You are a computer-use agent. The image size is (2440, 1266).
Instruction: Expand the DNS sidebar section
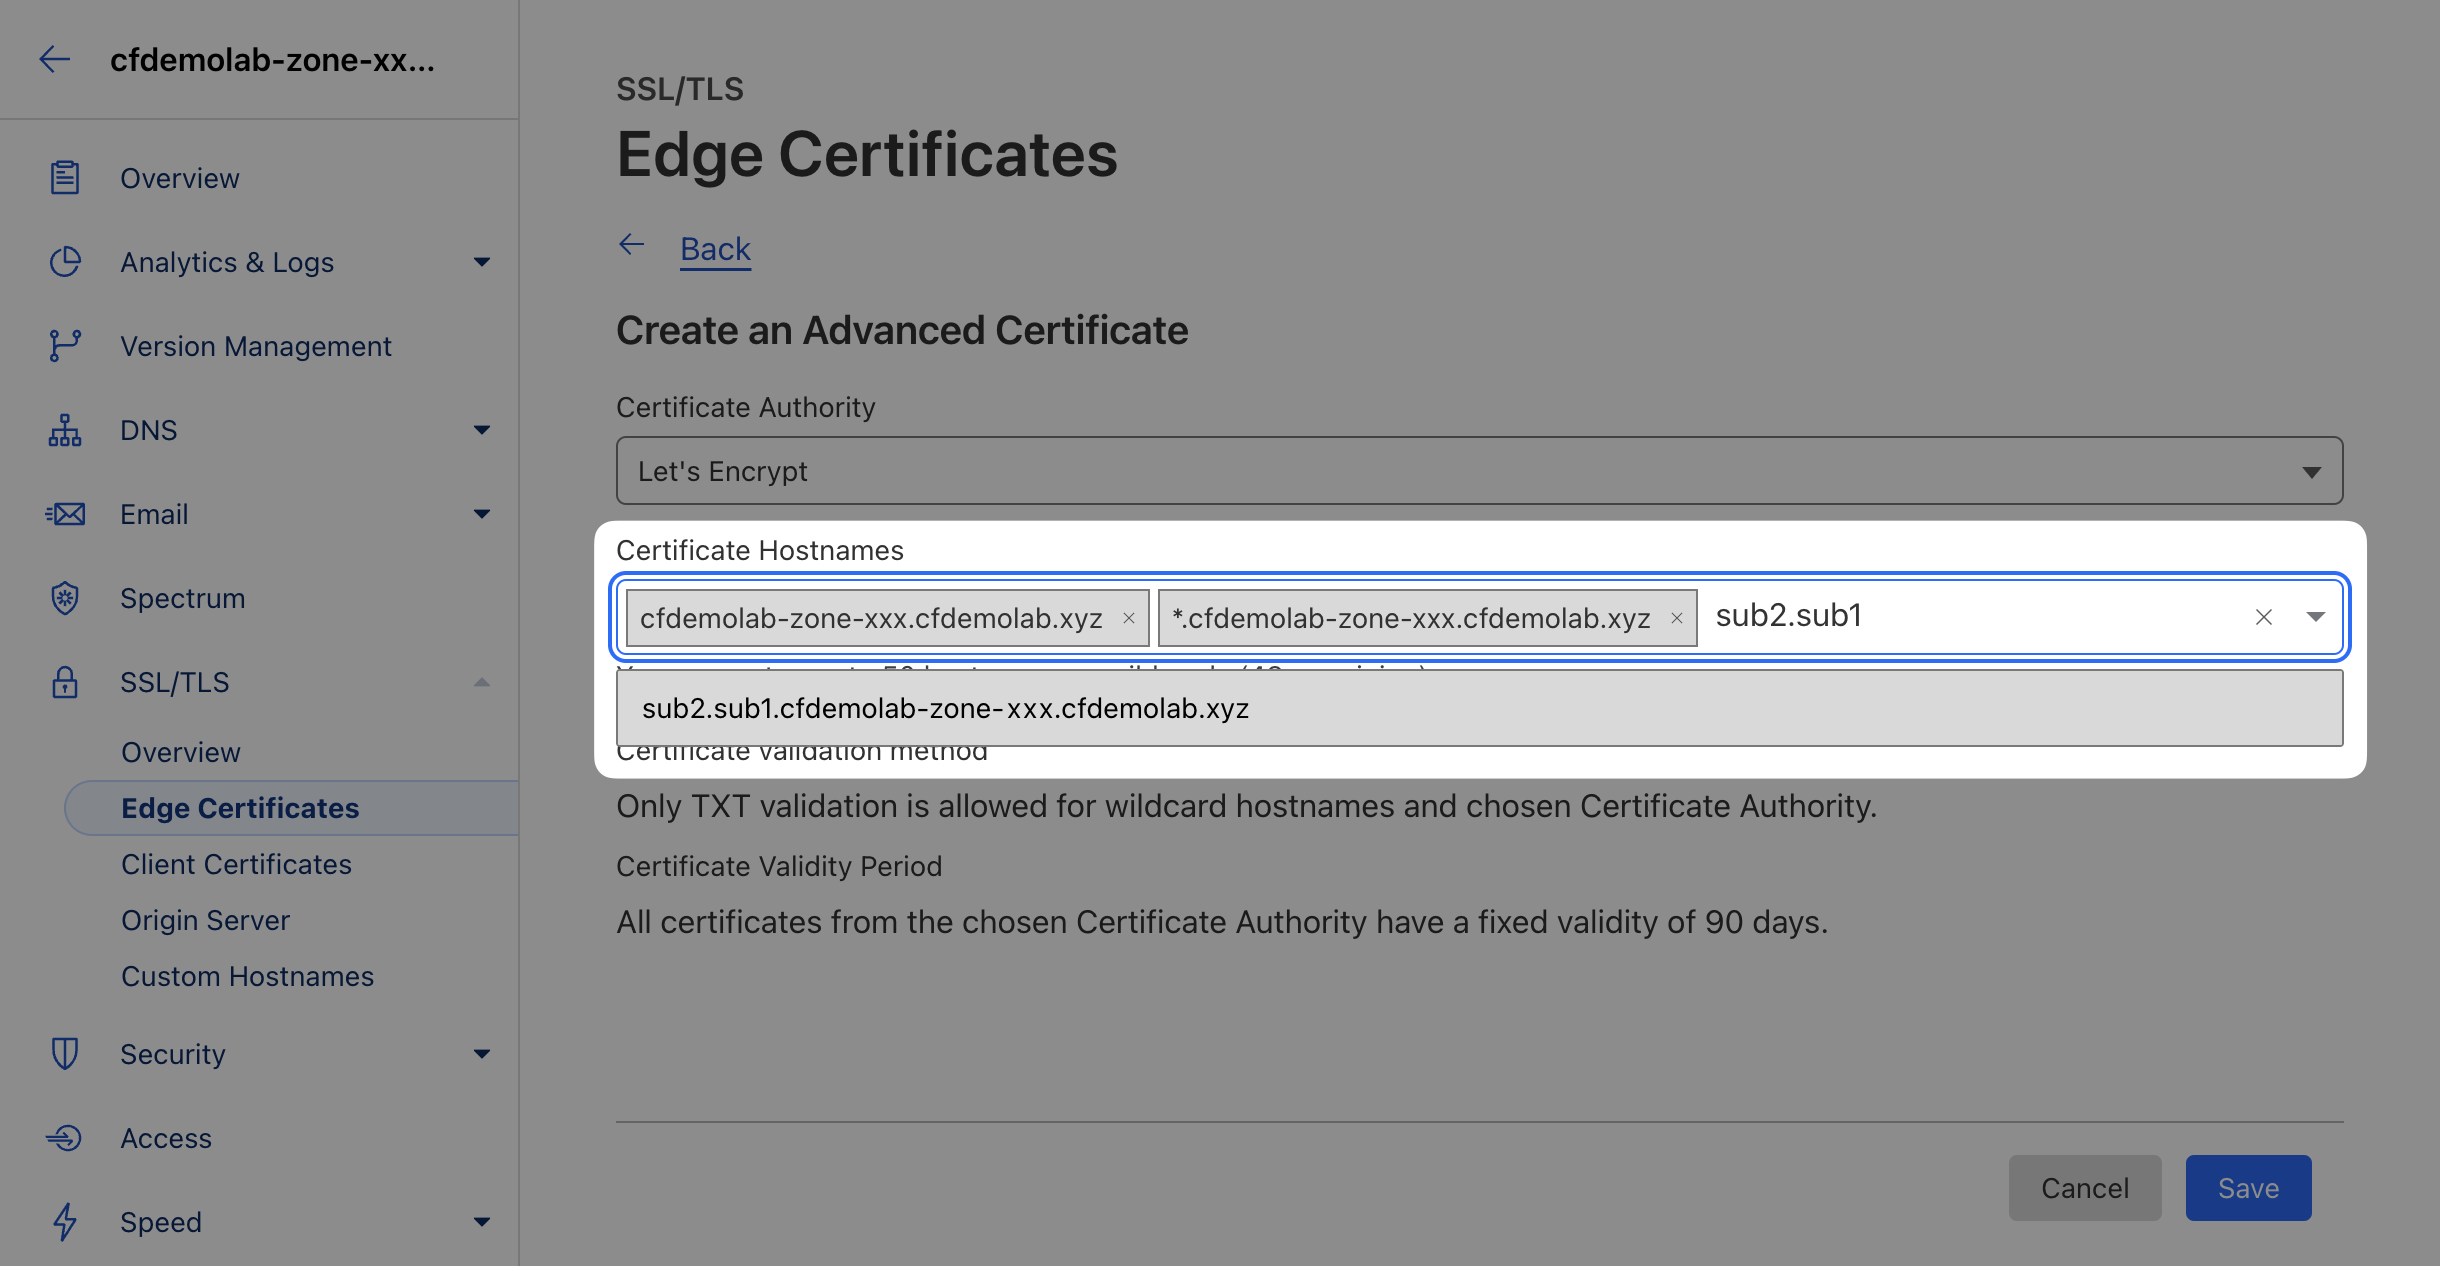coord(482,430)
